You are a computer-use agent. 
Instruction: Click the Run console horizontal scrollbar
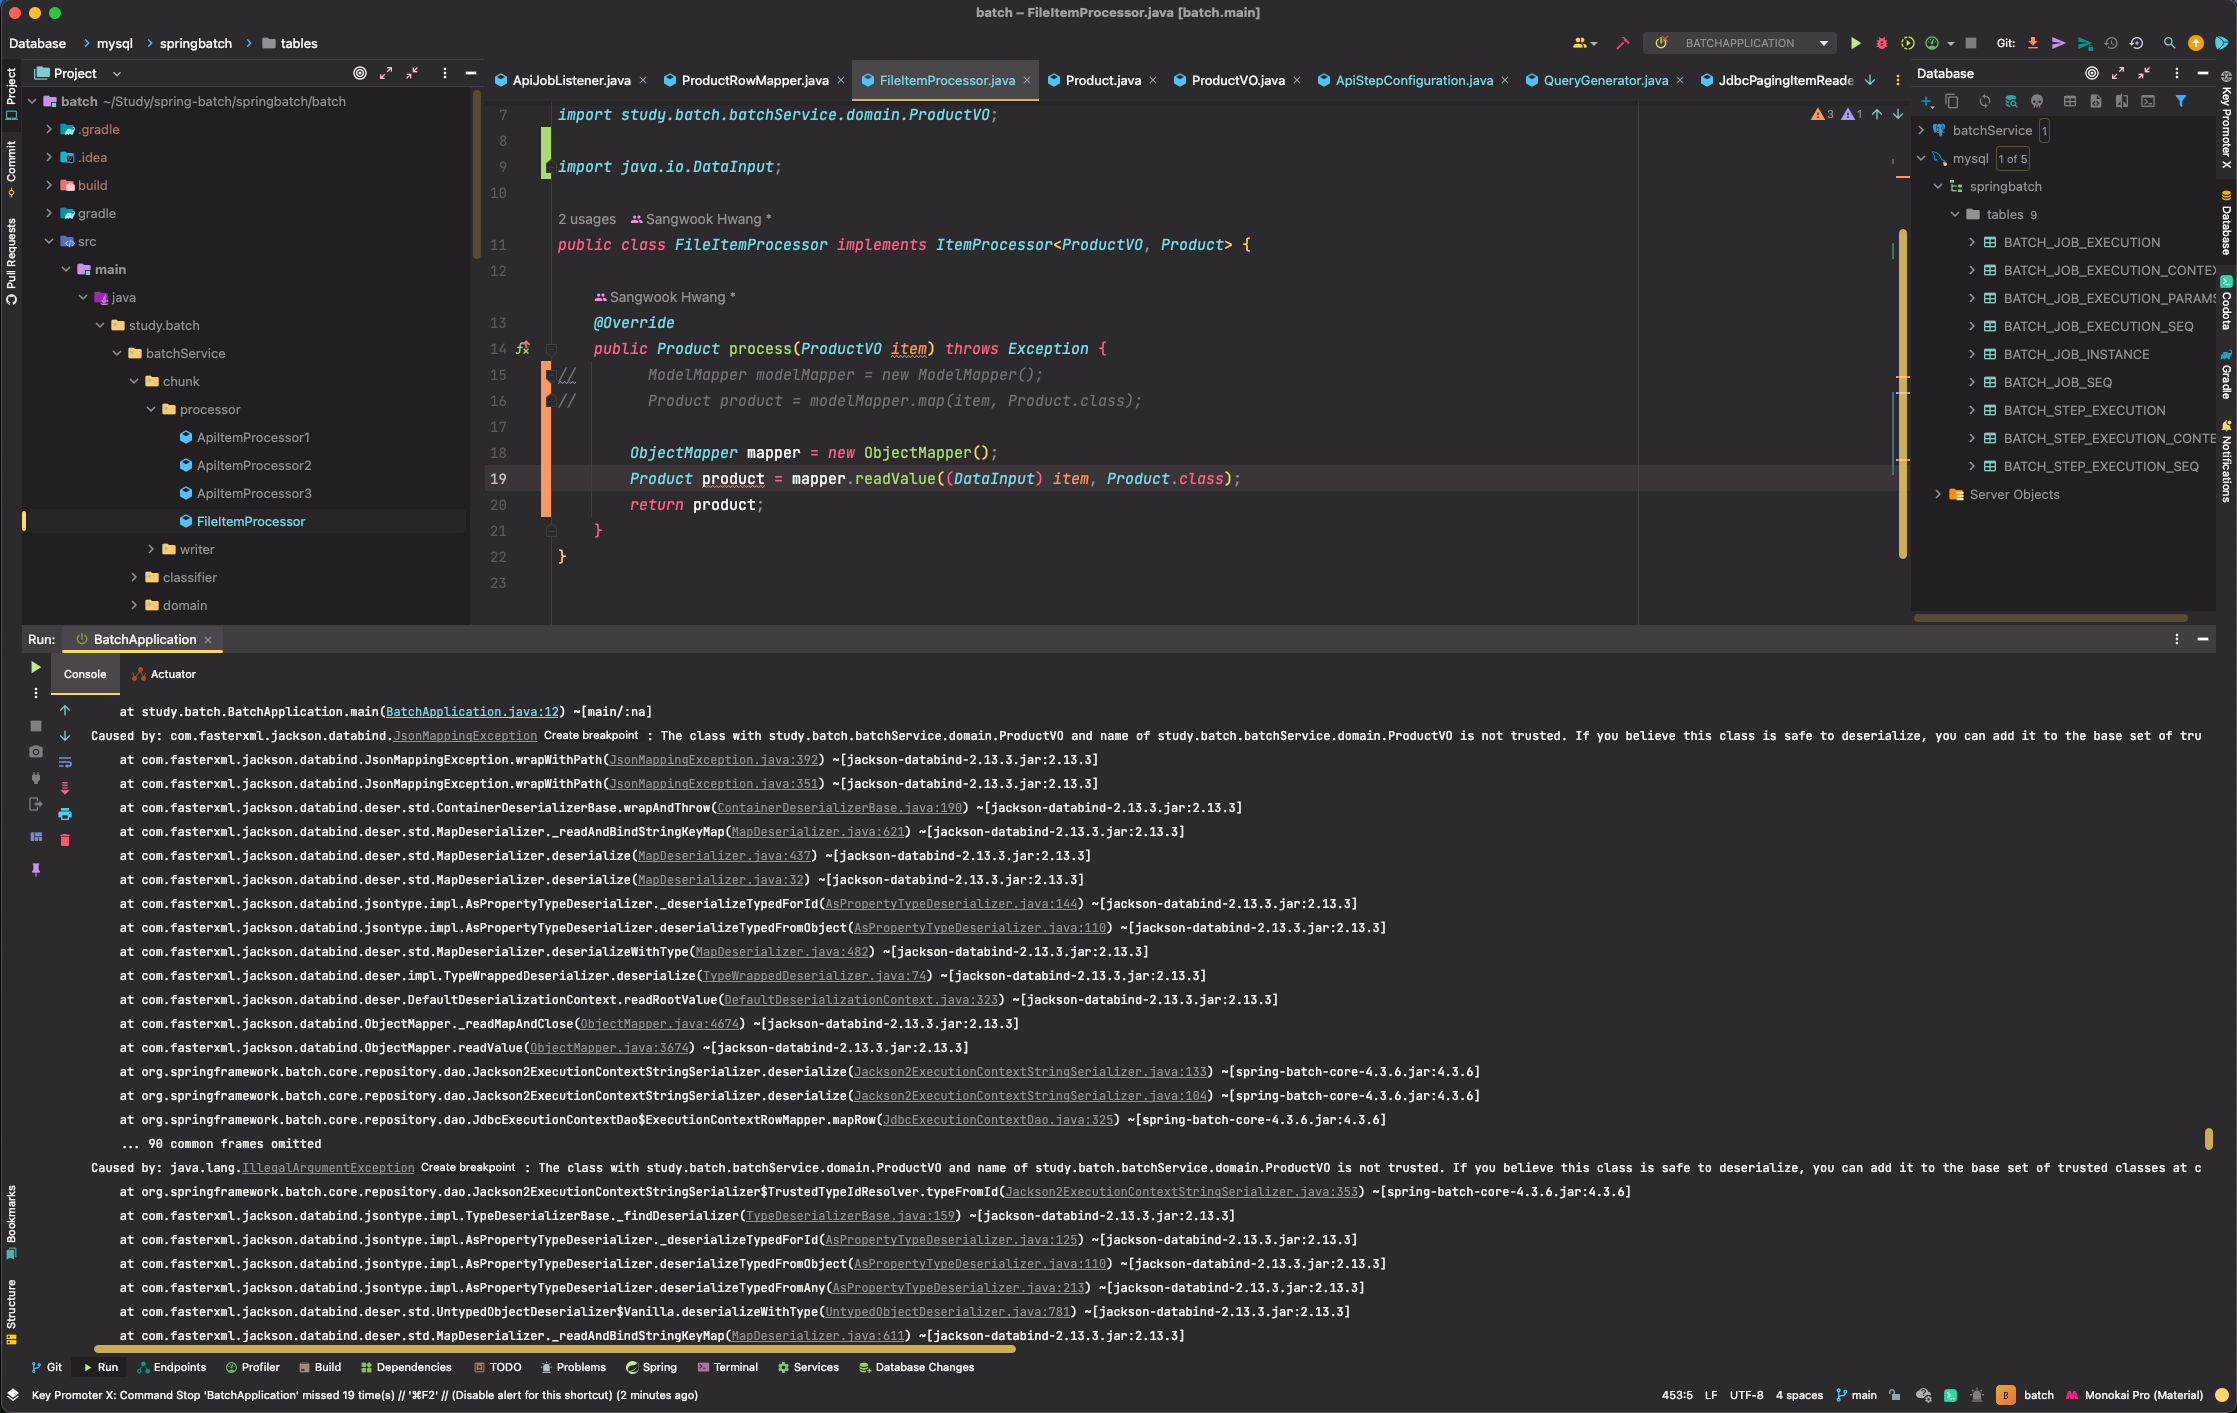click(555, 1349)
